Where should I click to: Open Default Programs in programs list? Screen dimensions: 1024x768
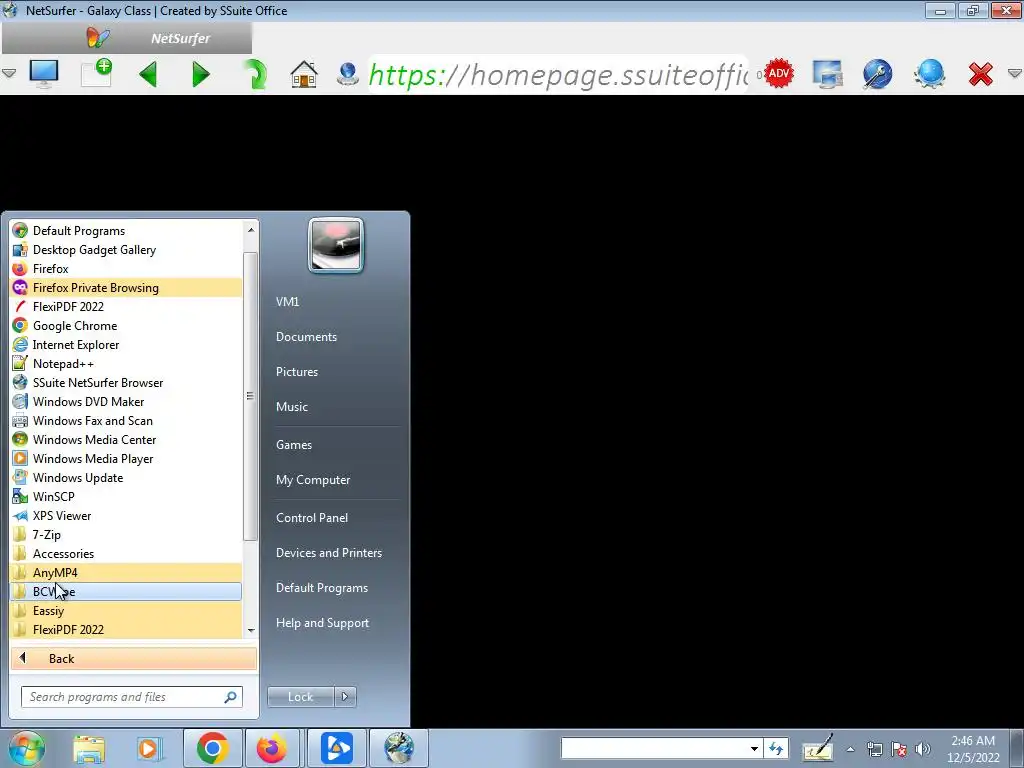pos(126,231)
